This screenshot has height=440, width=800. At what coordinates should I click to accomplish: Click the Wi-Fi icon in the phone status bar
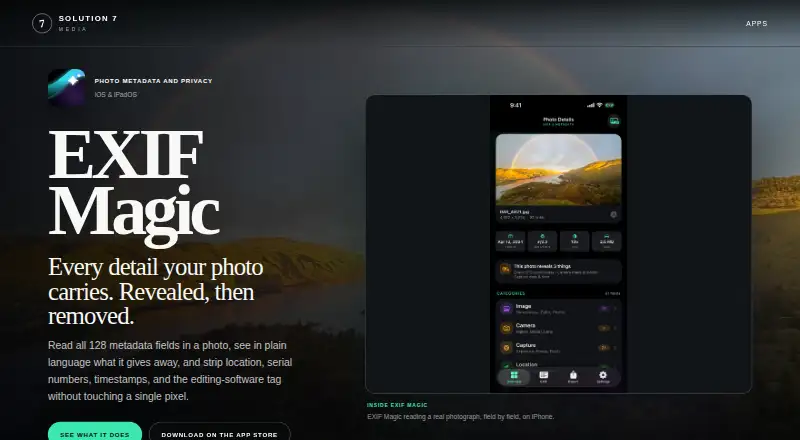[599, 105]
